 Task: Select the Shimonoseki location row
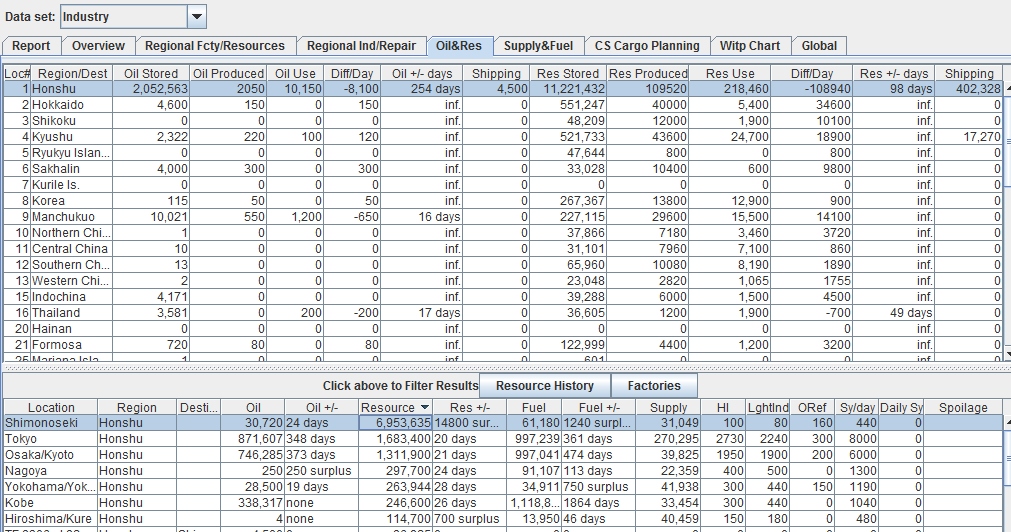click(503, 423)
